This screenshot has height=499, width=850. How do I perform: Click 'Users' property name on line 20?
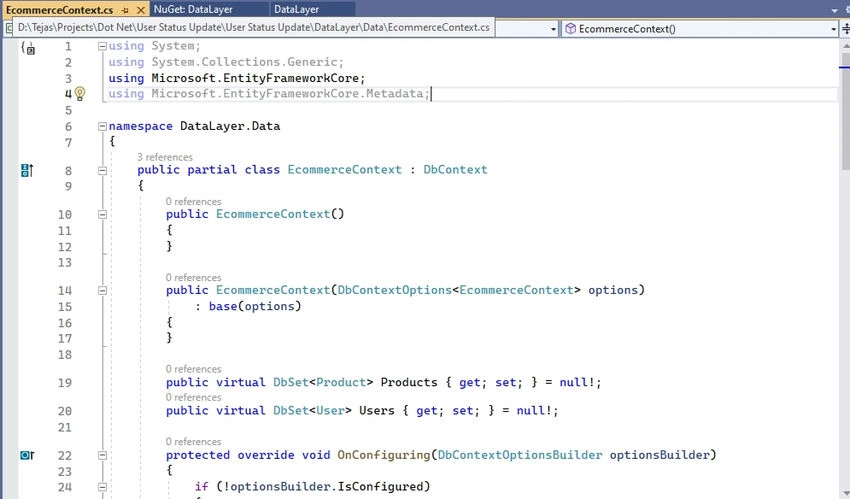(377, 411)
